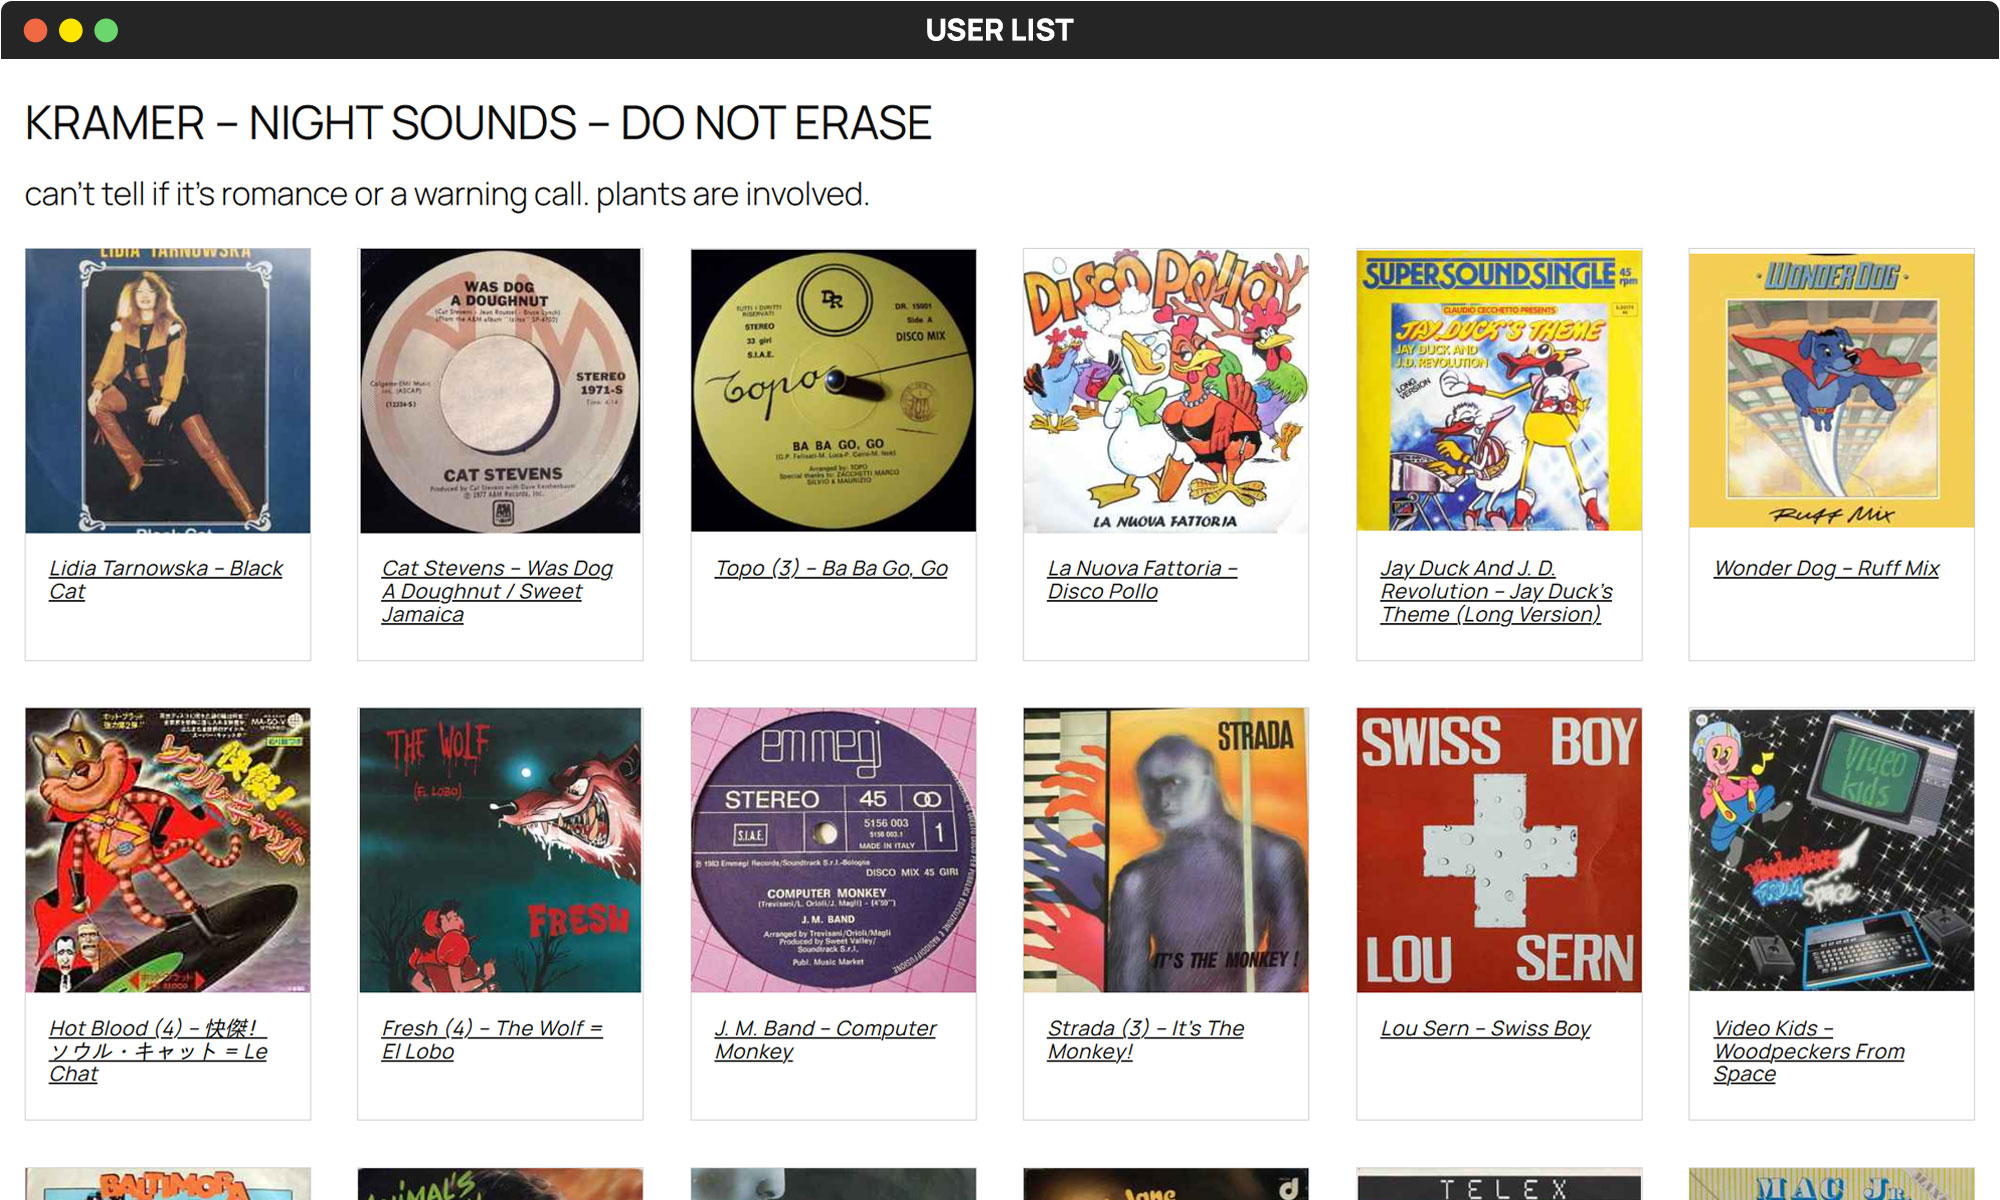Open the Topo (3) – Ba Ba Go, Go link
This screenshot has height=1200, width=2000.
(831, 568)
